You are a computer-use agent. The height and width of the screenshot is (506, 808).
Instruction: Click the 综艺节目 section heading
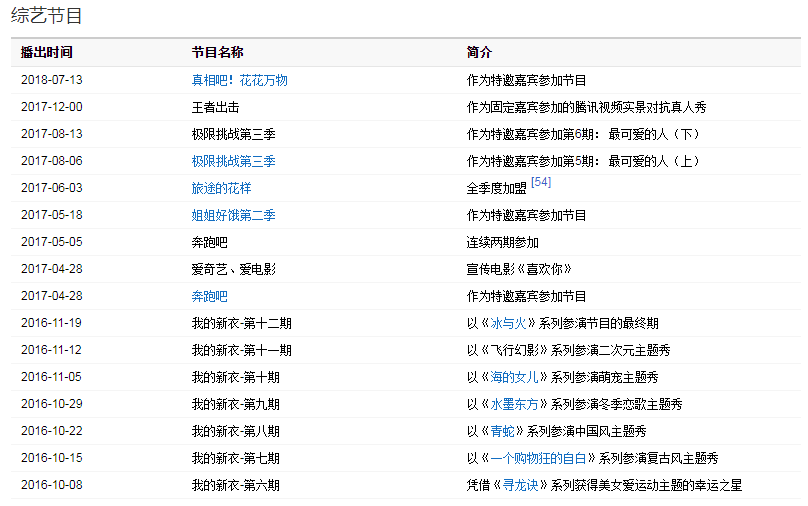click(x=47, y=16)
